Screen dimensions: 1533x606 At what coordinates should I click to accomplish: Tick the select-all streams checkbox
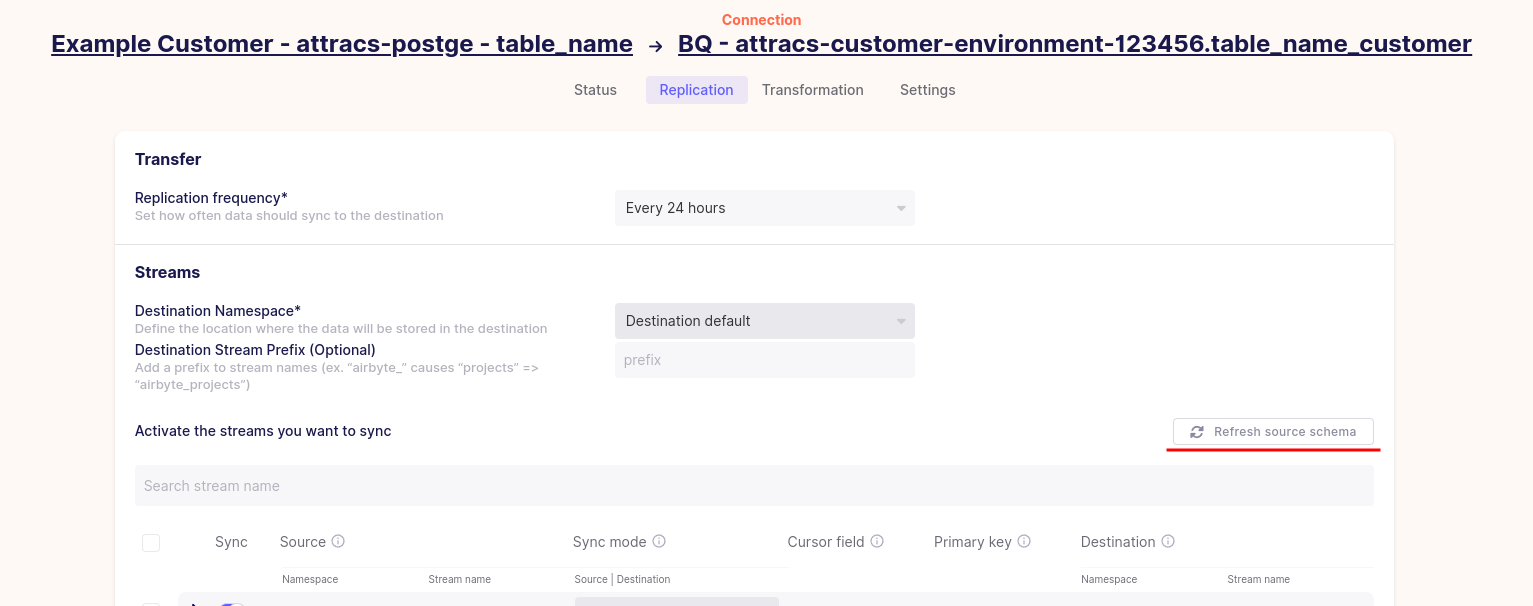pyautogui.click(x=151, y=543)
